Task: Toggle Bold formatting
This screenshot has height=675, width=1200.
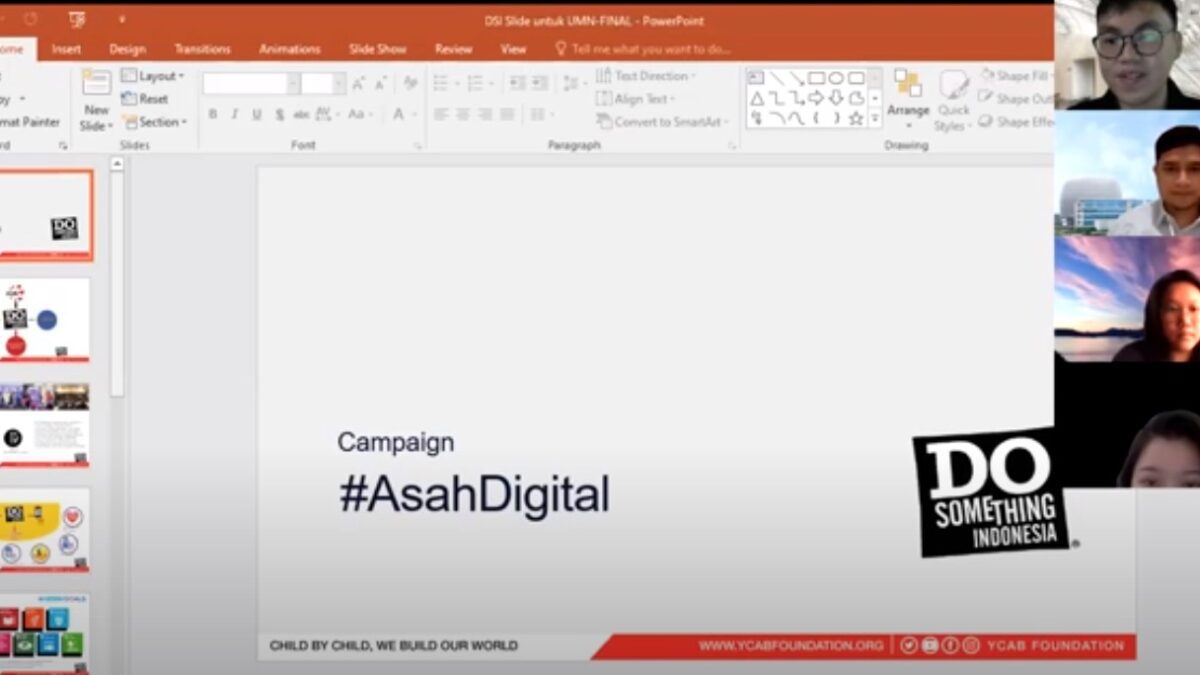Action: [212, 115]
